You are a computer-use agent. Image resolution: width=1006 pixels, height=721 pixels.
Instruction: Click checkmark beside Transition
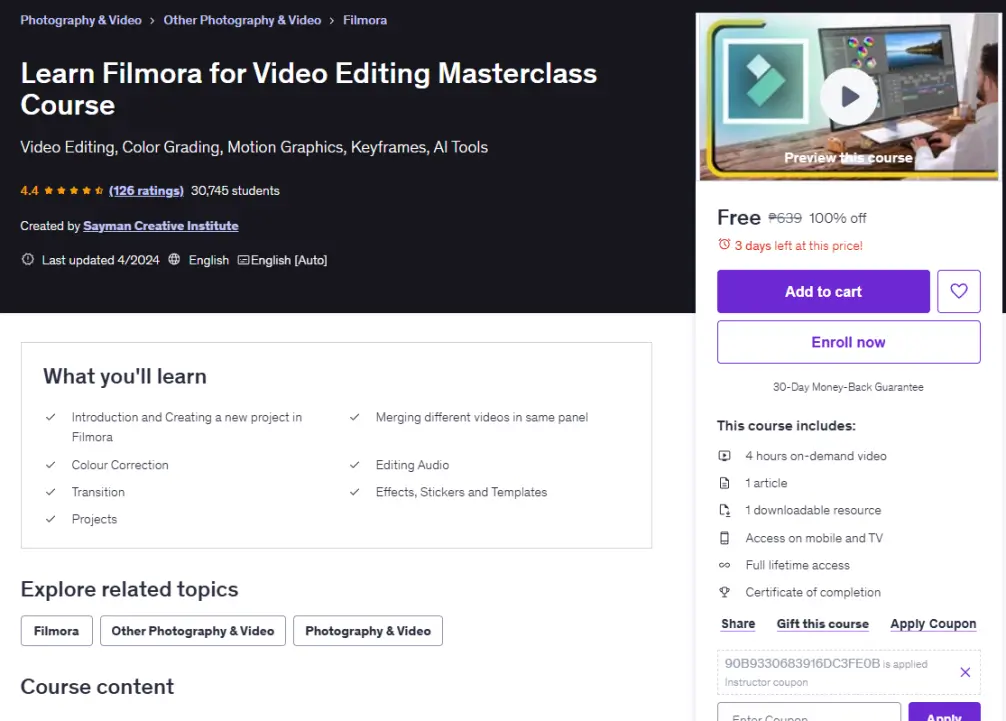51,492
